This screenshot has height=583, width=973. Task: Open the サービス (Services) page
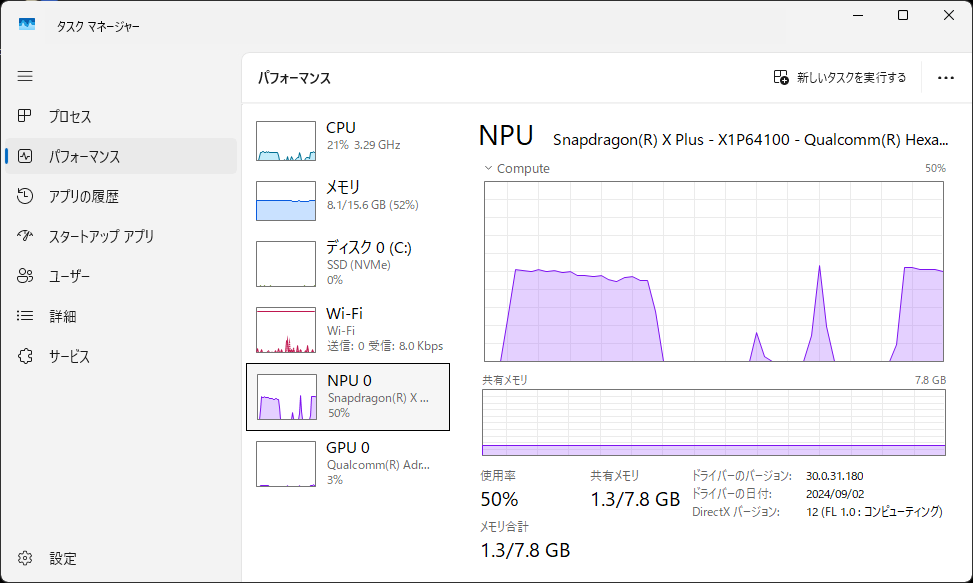69,357
